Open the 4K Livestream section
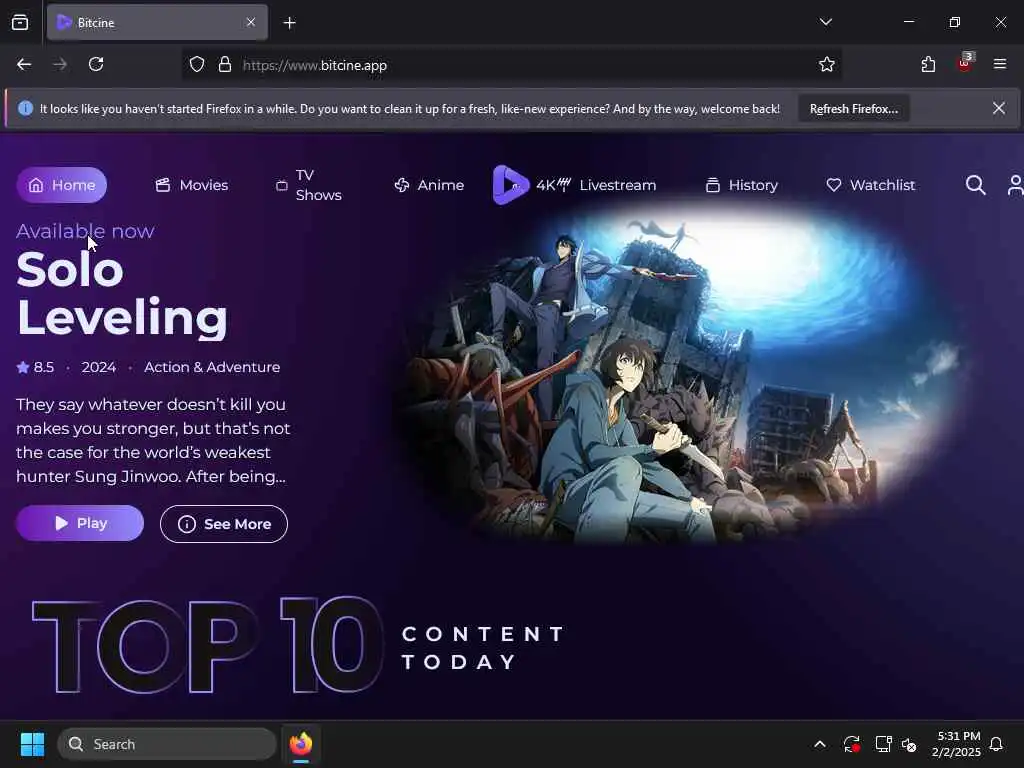 point(596,185)
